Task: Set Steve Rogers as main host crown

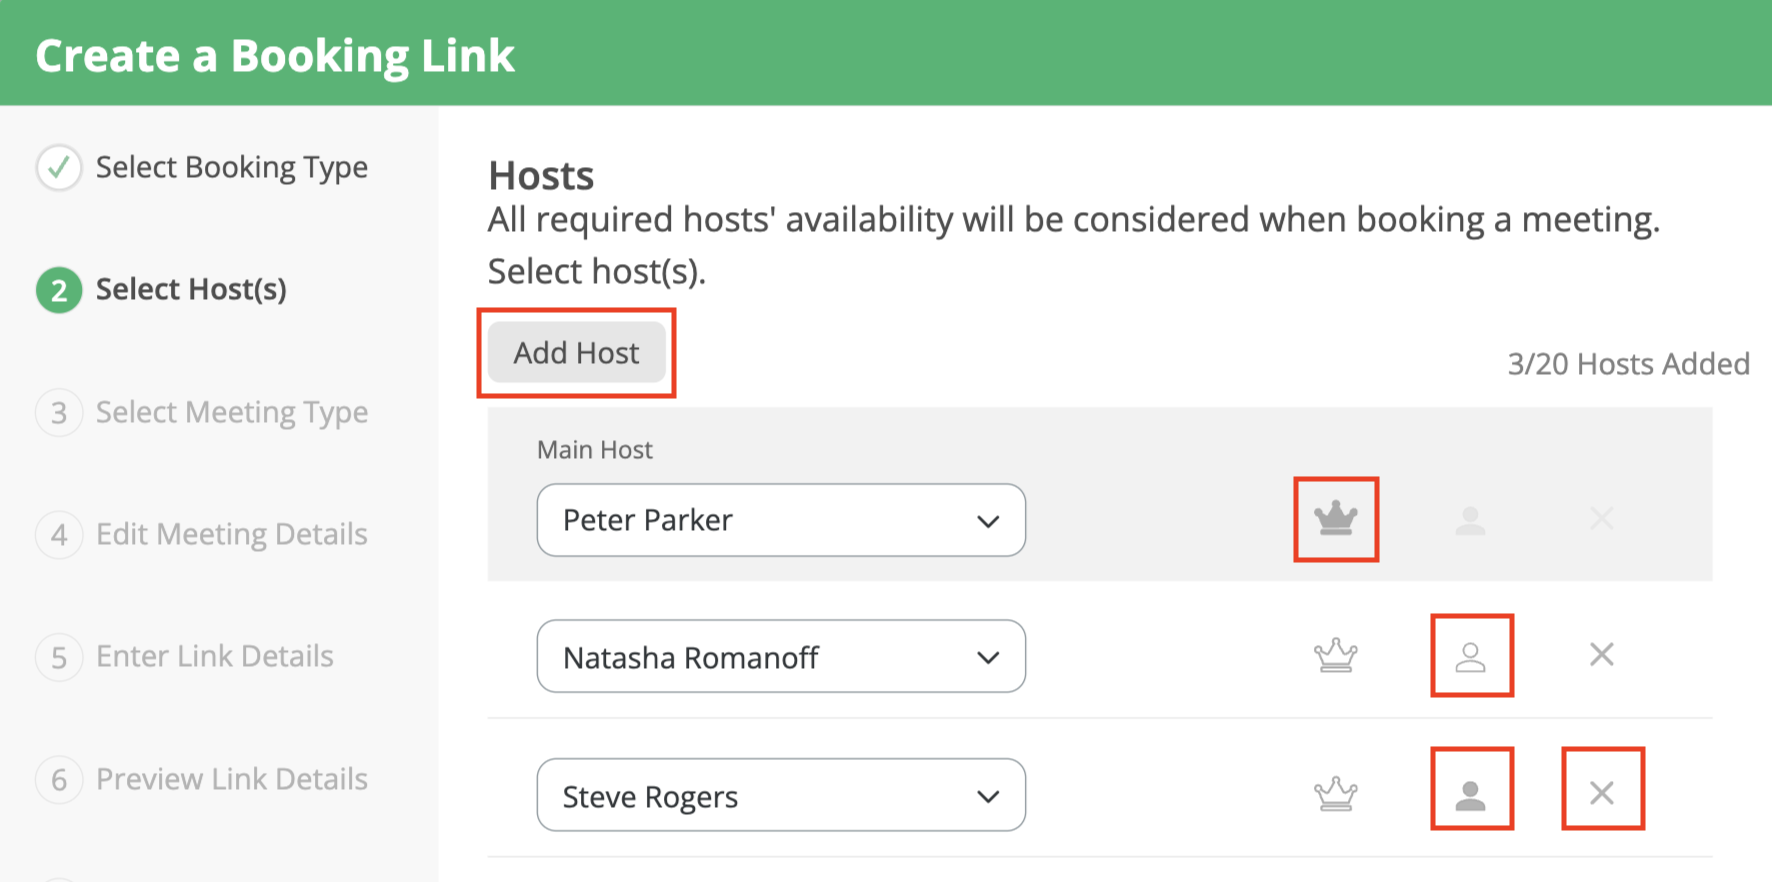Action: (x=1336, y=794)
